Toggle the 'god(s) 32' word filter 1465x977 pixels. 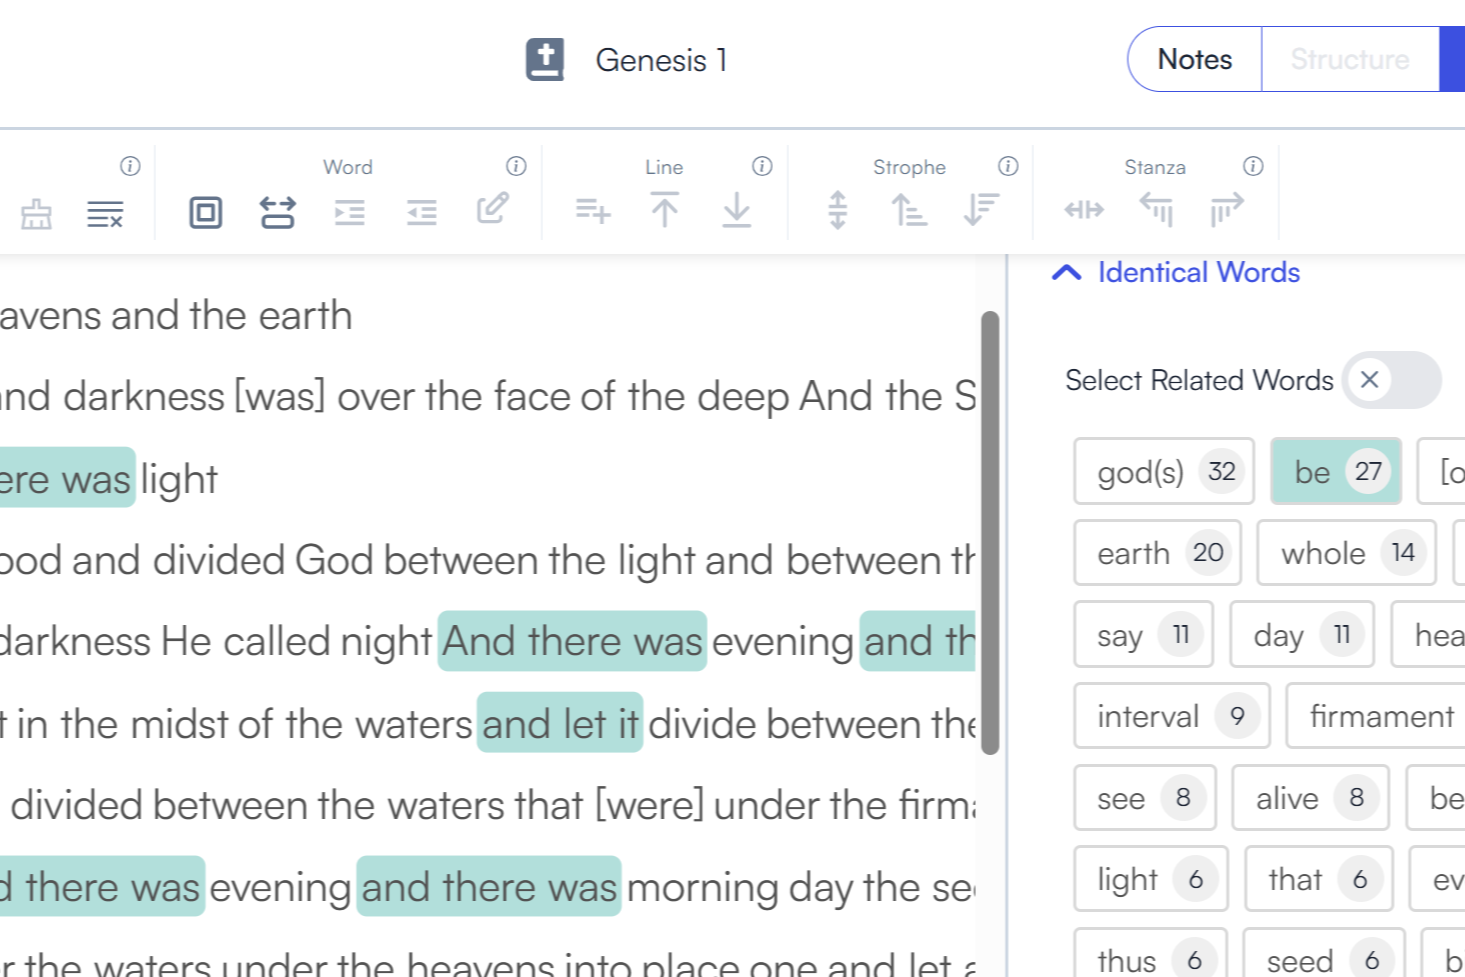pos(1163,471)
